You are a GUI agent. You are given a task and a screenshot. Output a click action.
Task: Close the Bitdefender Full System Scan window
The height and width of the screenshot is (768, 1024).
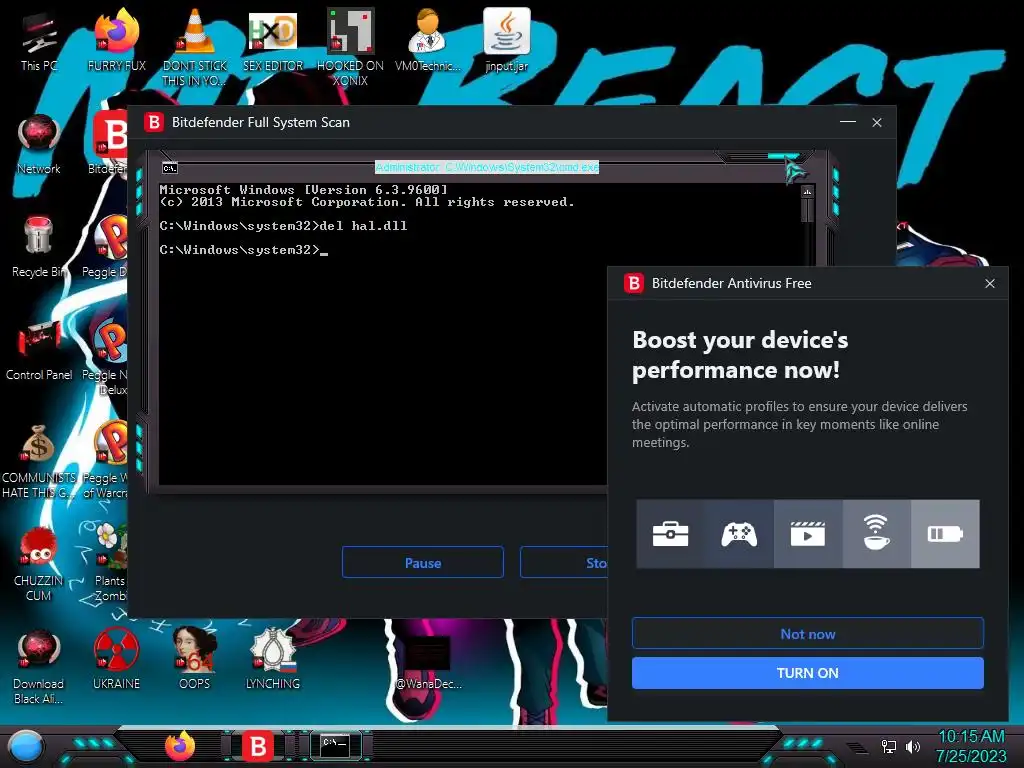(x=876, y=122)
